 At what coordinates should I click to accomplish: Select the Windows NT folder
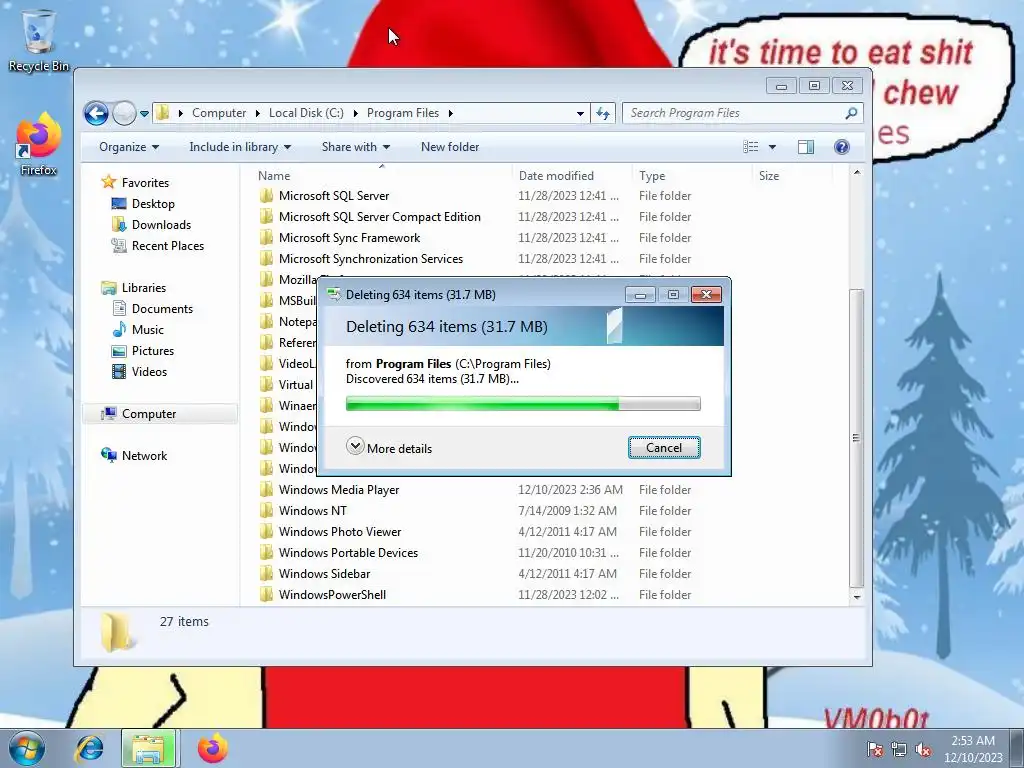pos(312,511)
